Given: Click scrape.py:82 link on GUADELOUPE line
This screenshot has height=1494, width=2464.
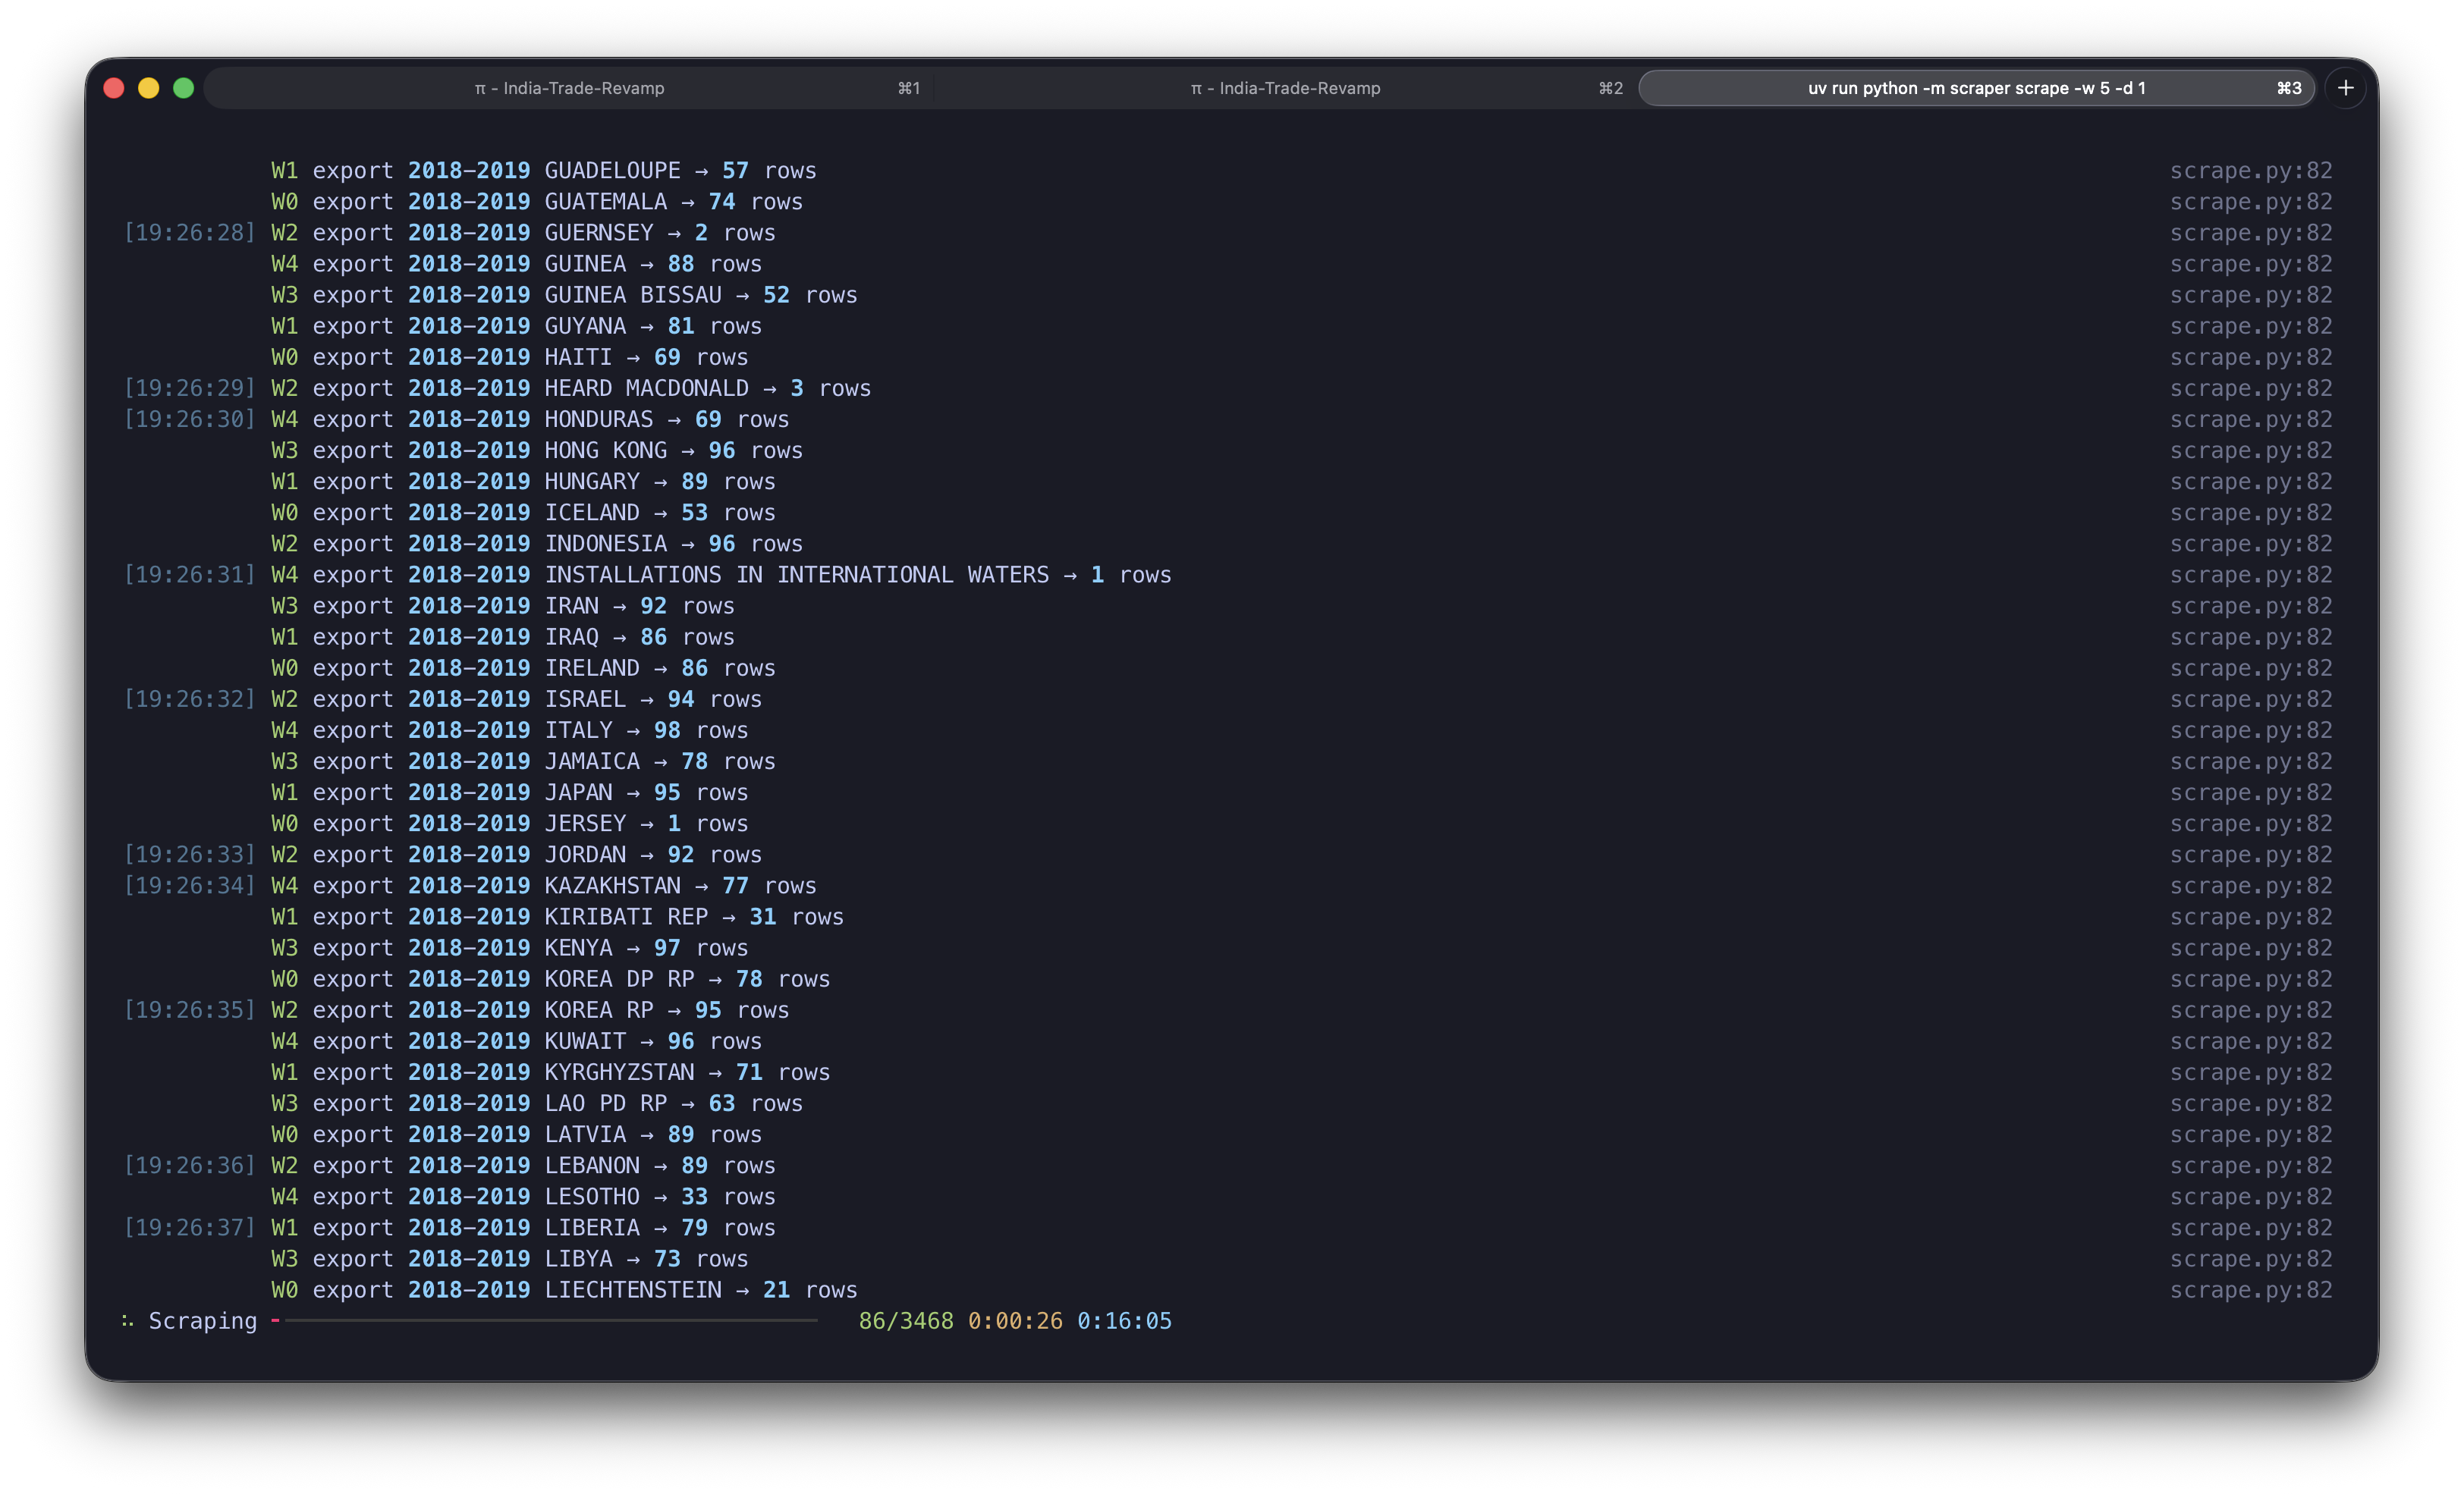Looking at the screenshot, I should click(x=2250, y=171).
